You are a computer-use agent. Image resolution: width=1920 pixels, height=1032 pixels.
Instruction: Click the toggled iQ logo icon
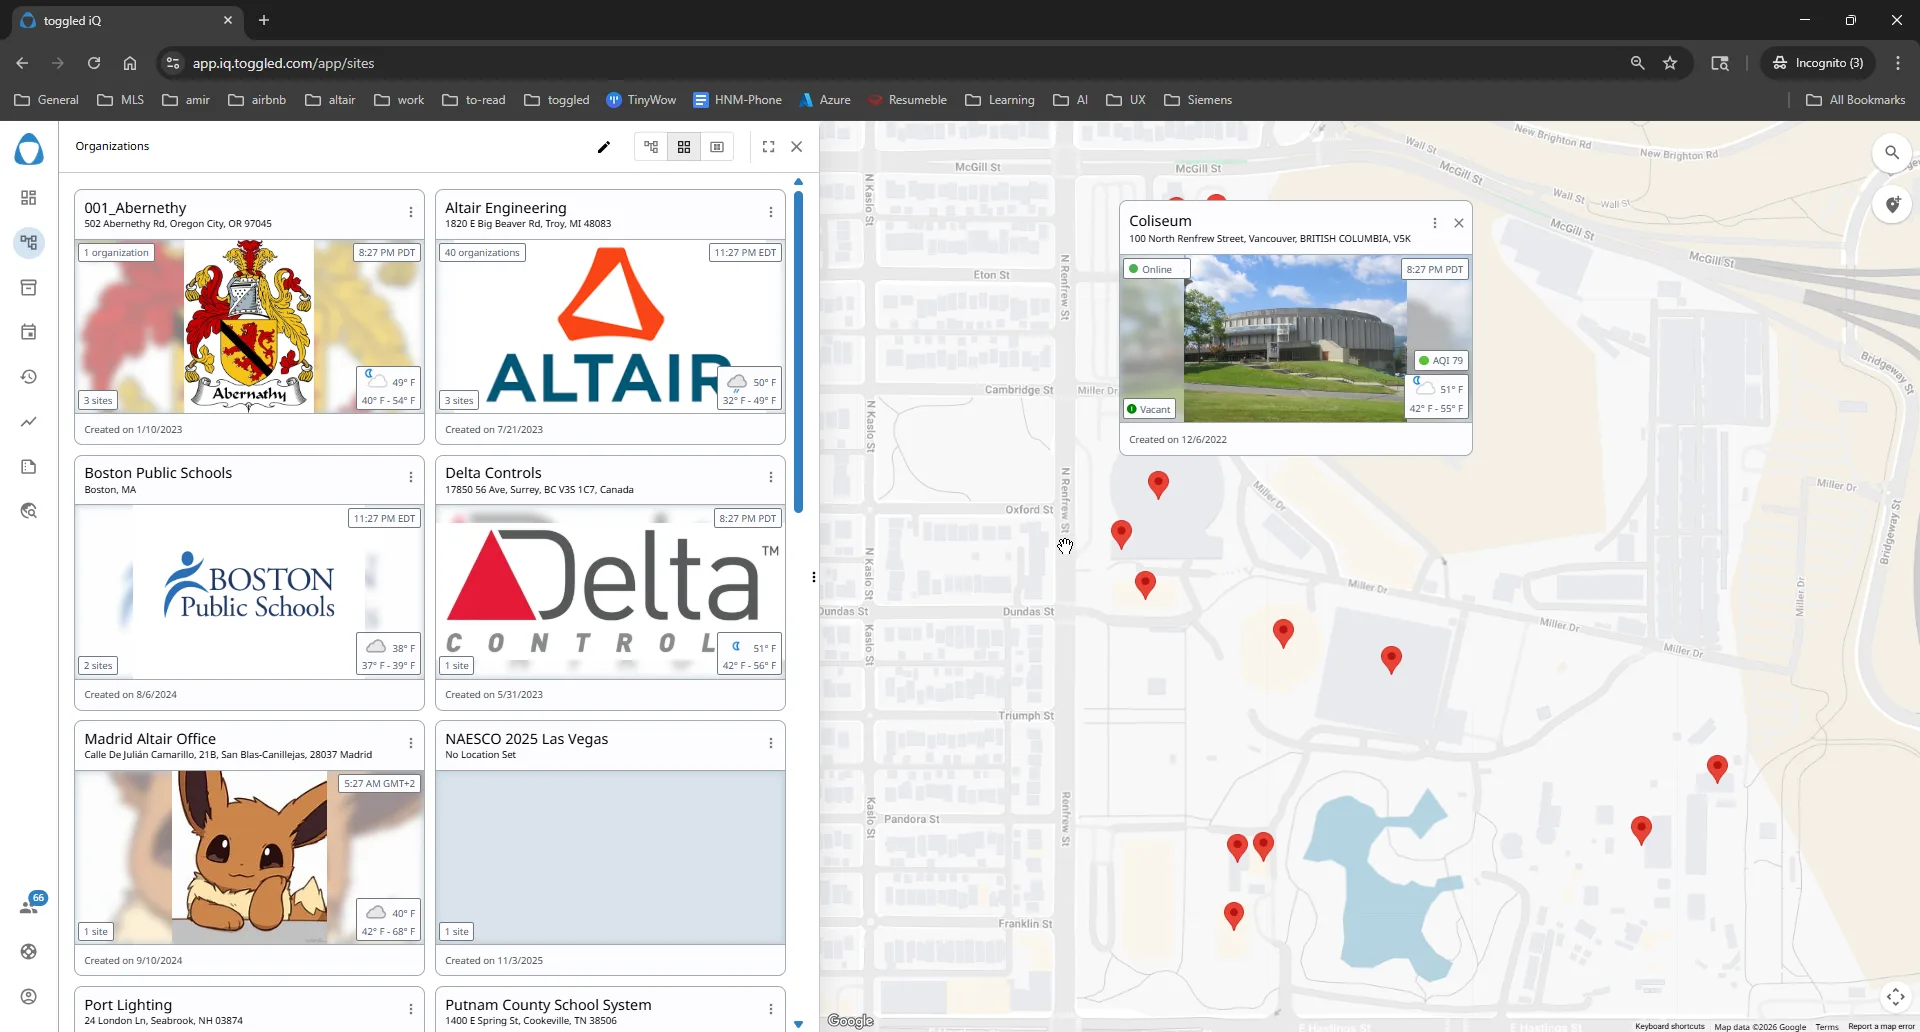[x=29, y=150]
